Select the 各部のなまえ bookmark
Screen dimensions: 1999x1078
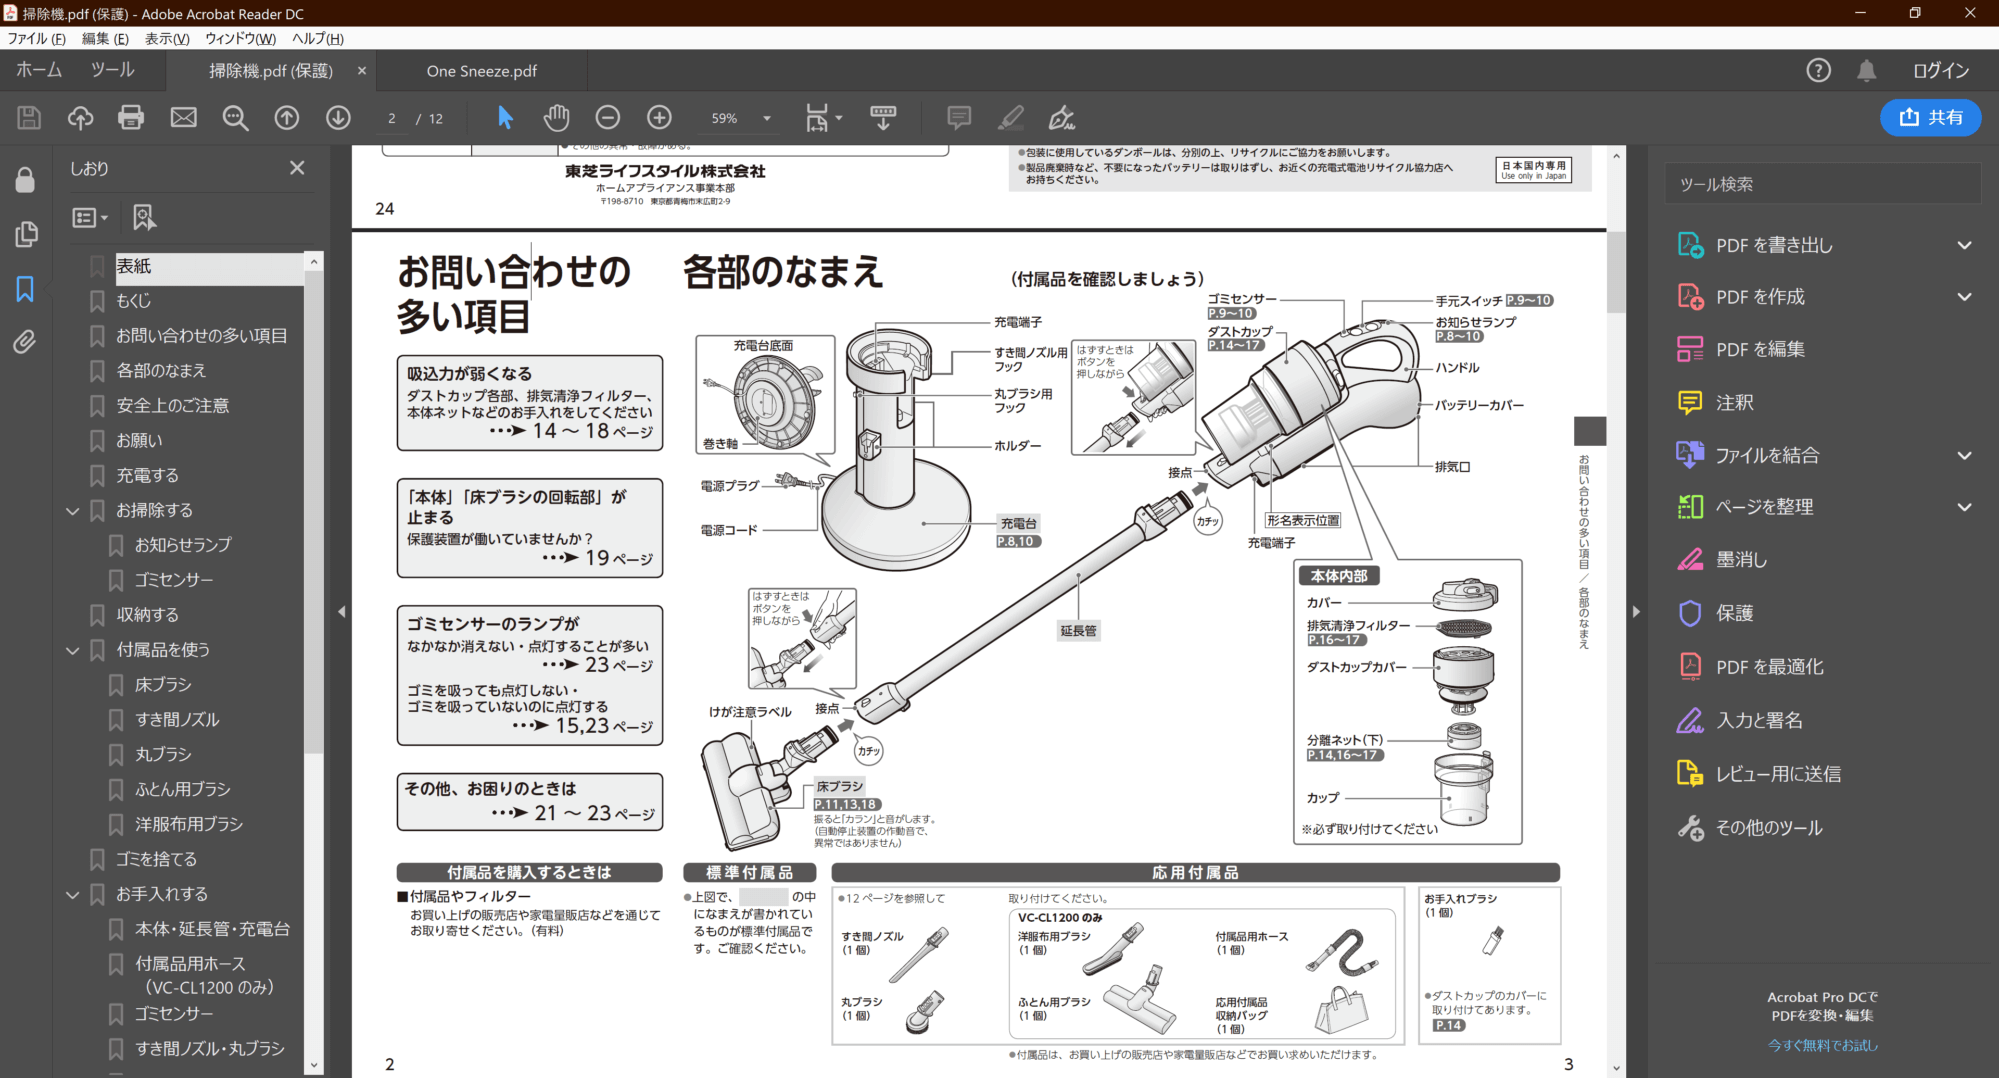coord(161,370)
